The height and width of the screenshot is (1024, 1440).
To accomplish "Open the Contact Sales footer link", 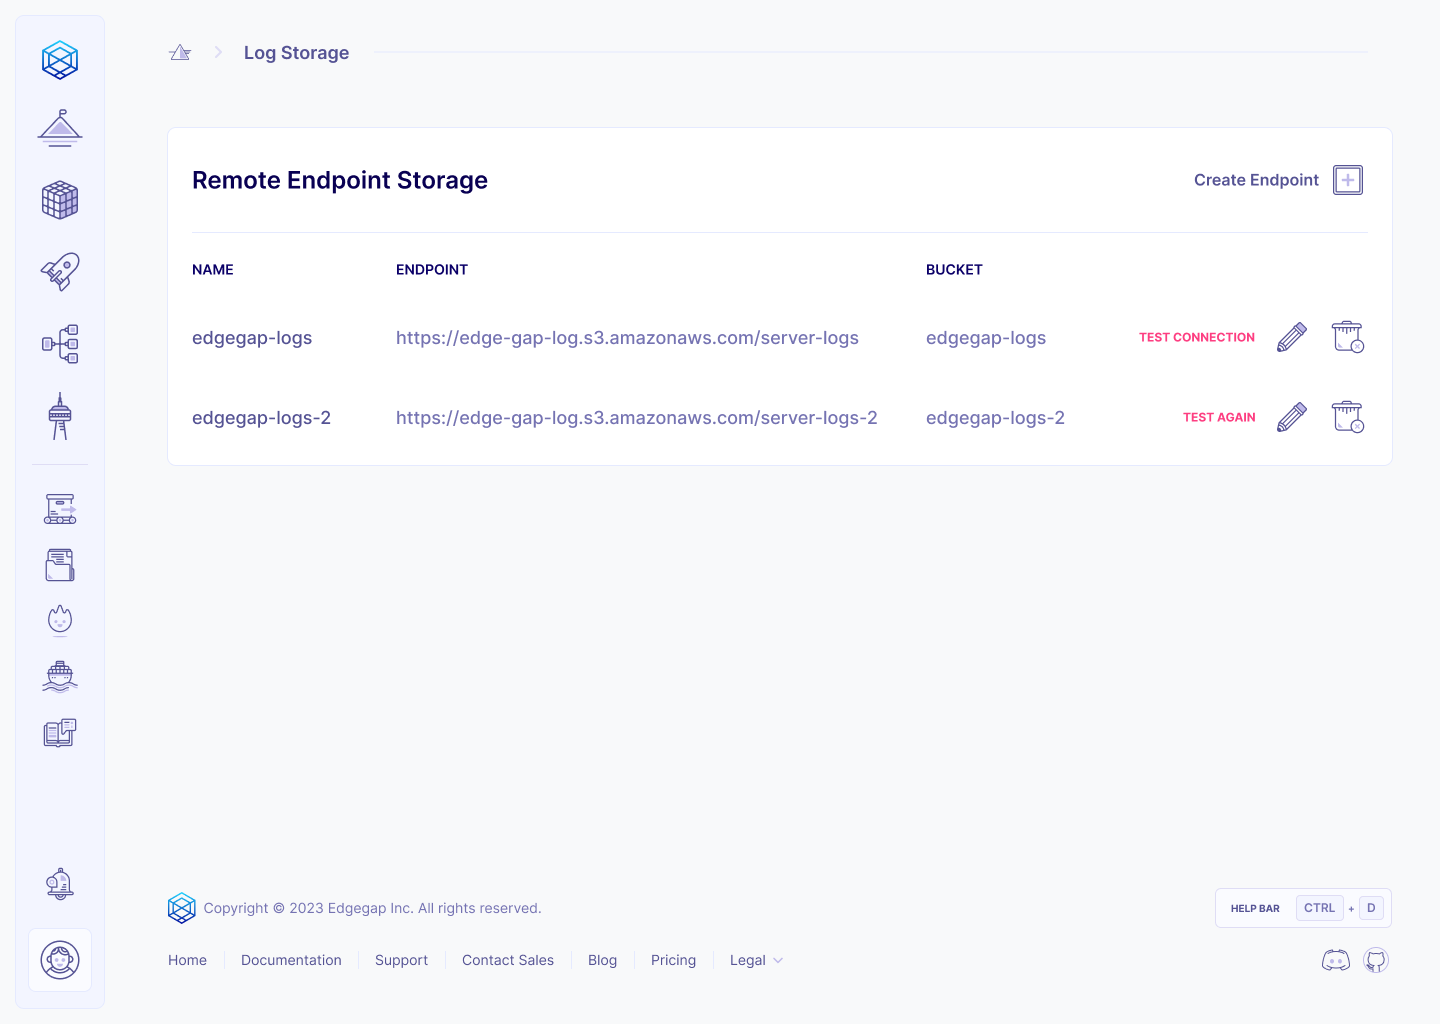I will coord(507,960).
